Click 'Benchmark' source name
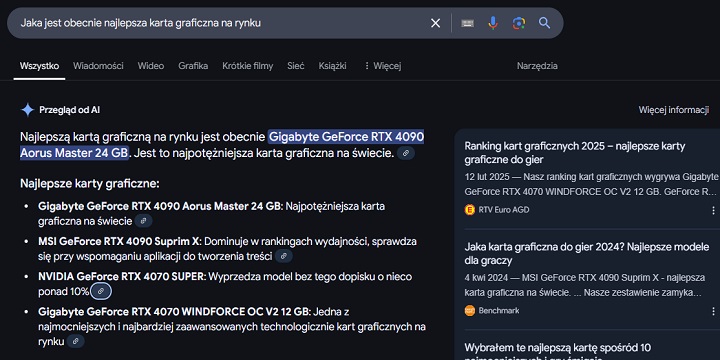 pos(499,310)
